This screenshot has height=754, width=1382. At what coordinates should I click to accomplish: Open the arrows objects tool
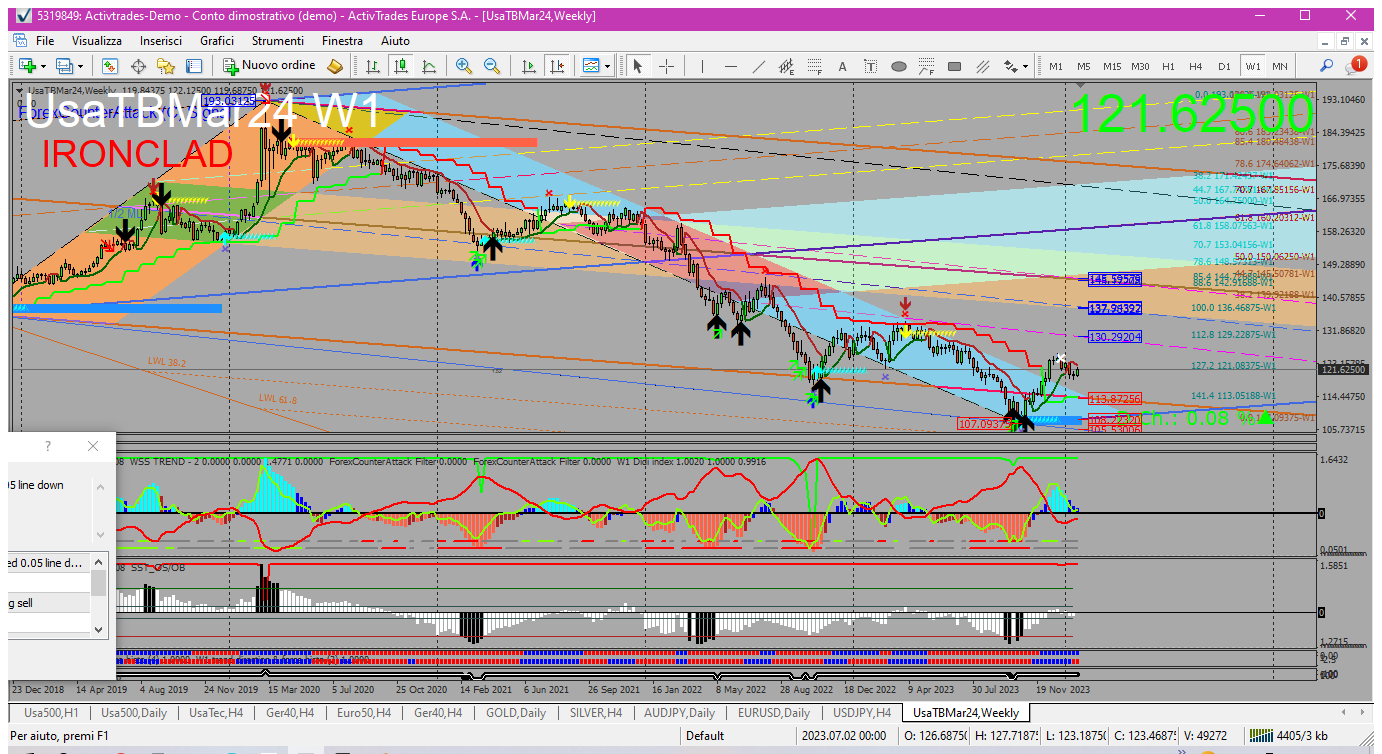[1010, 66]
